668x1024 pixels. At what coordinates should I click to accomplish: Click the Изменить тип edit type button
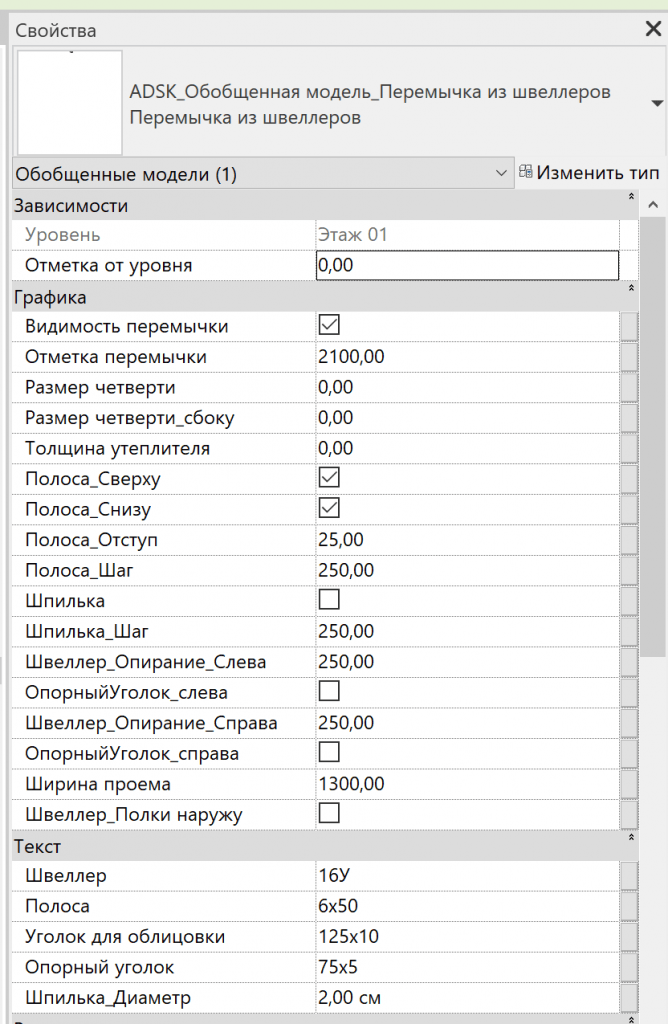coord(589,173)
